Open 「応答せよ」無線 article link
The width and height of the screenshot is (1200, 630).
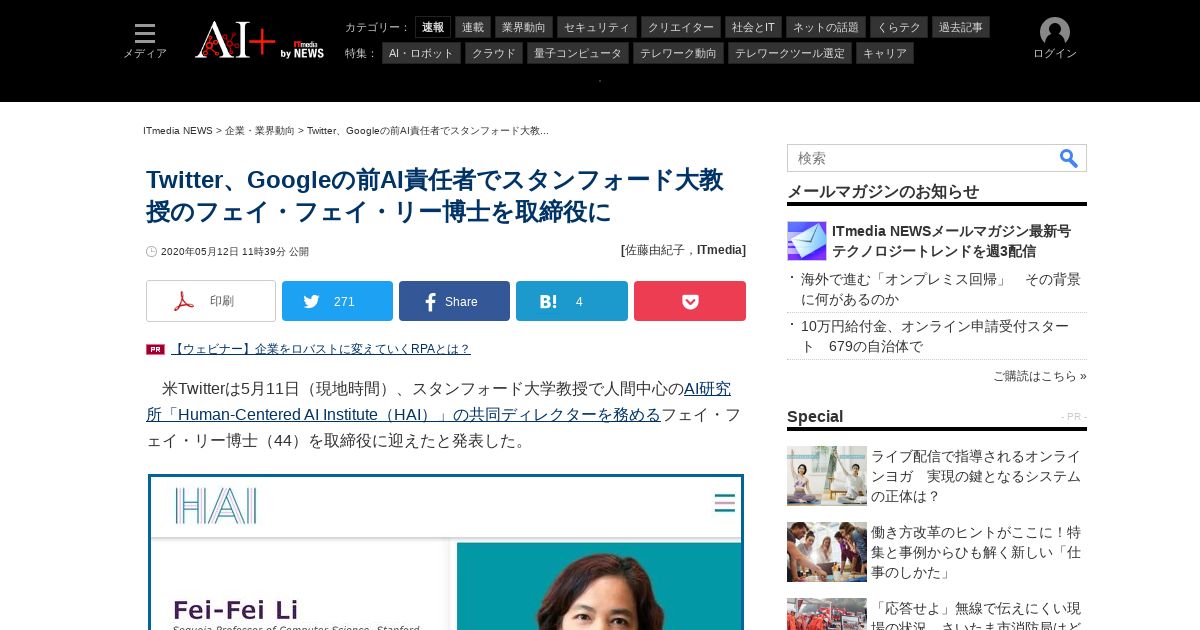[976, 615]
